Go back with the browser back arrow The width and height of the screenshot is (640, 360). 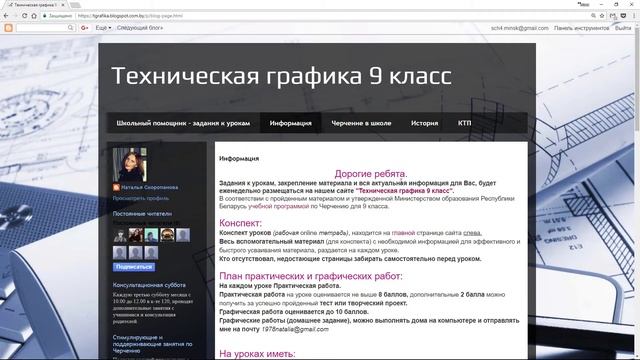point(6,16)
